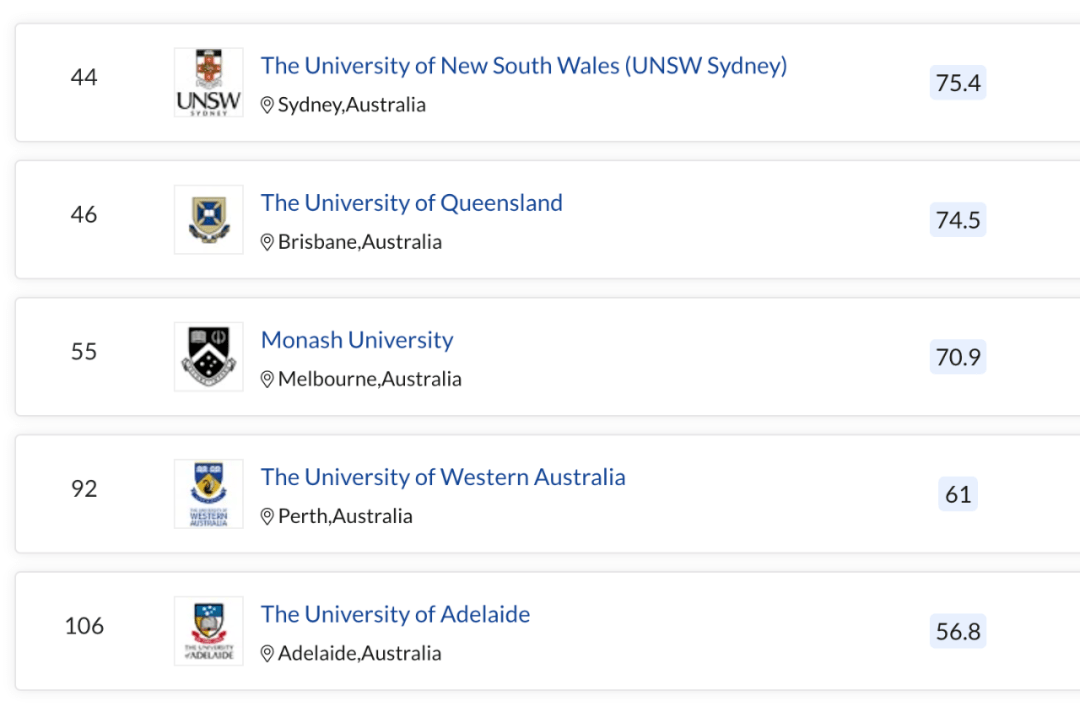1080x706 pixels.
Task: Click the location pin beside Brisbane, Australia
Action: point(267,242)
